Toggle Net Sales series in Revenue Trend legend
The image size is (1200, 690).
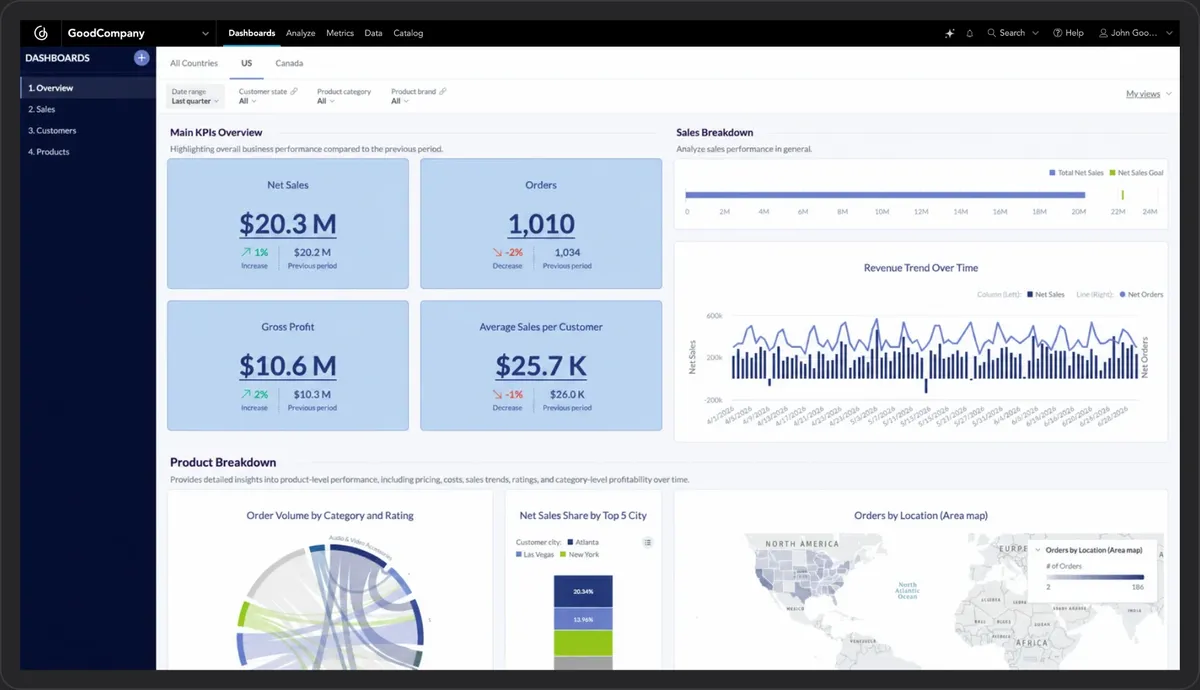click(x=1045, y=295)
